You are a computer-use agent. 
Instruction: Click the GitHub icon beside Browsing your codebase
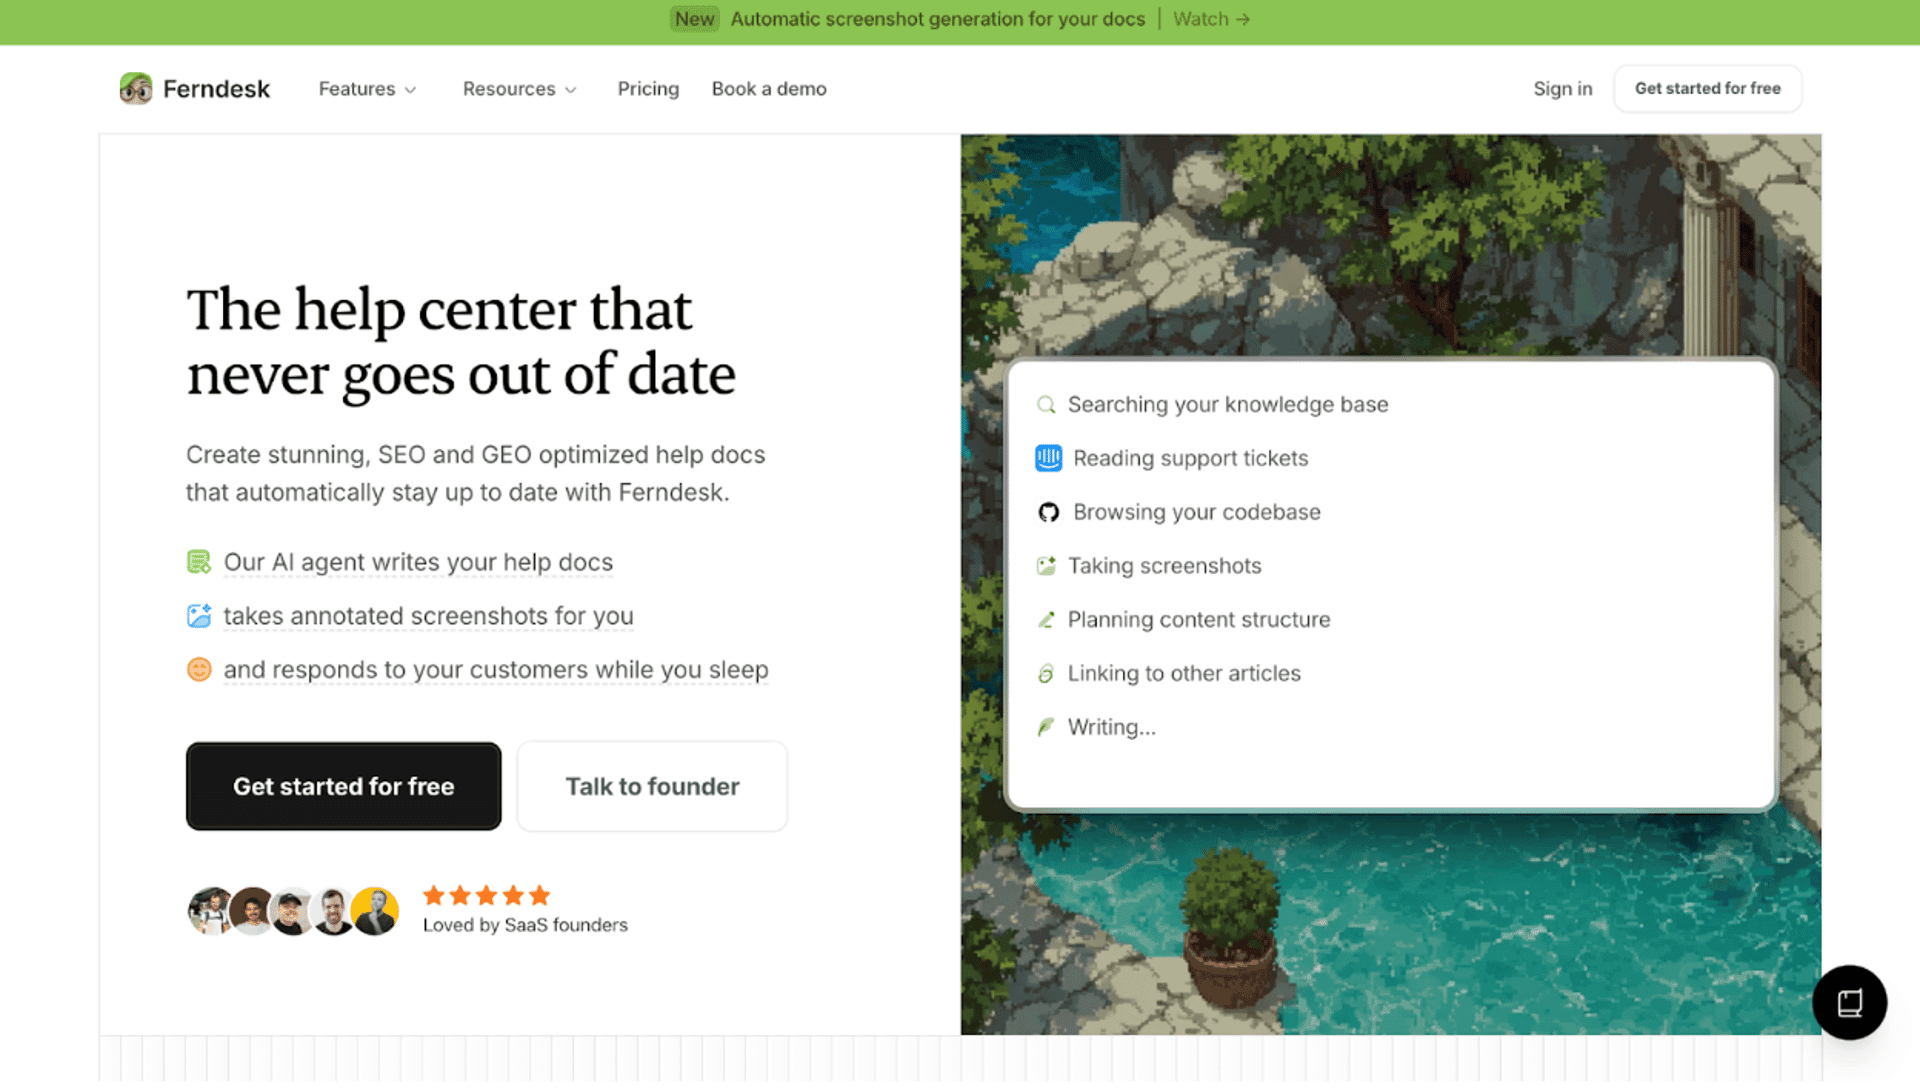point(1048,512)
